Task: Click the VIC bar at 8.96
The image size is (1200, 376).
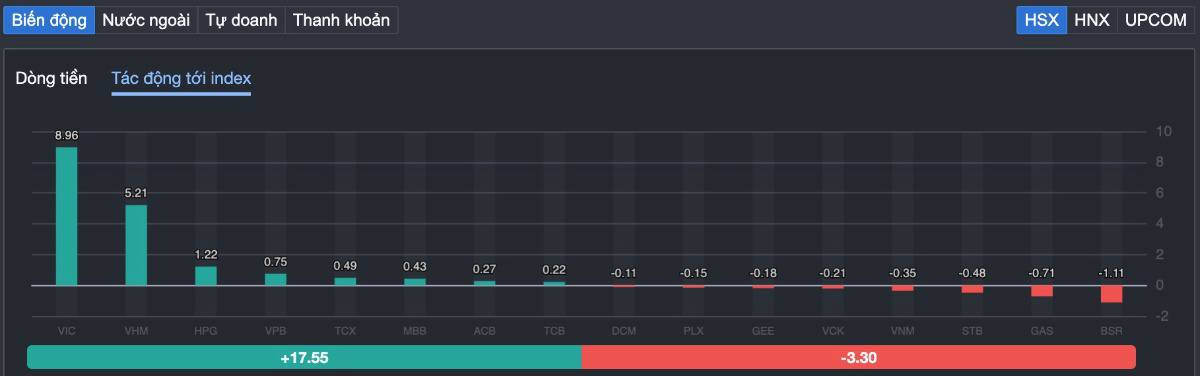Action: [x=66, y=216]
